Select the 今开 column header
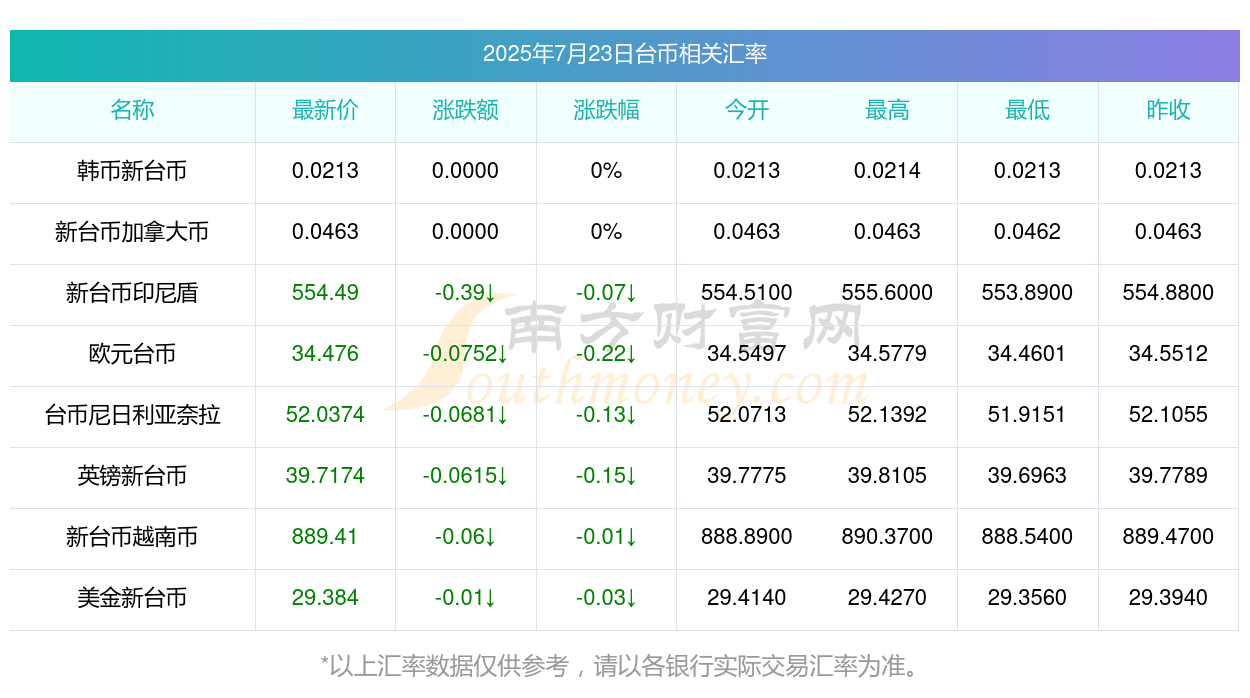This screenshot has height=698, width=1250. click(747, 110)
